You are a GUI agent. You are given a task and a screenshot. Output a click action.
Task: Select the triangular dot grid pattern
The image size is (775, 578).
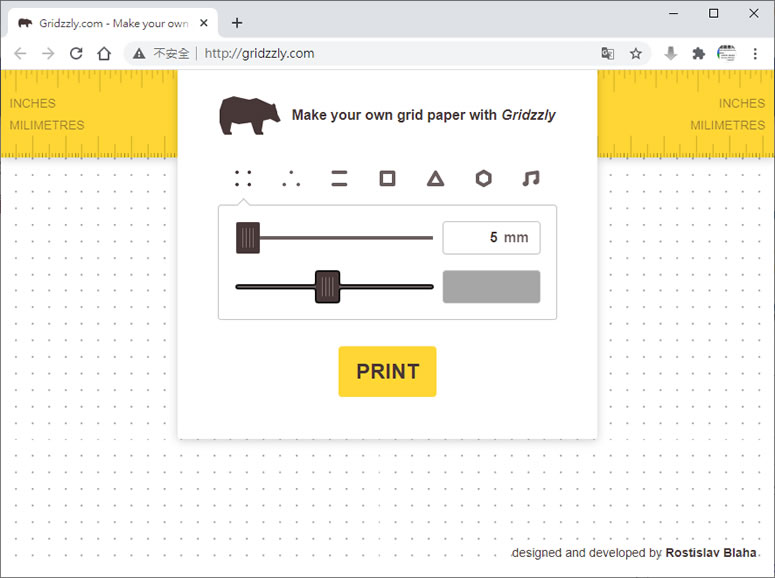[291, 179]
